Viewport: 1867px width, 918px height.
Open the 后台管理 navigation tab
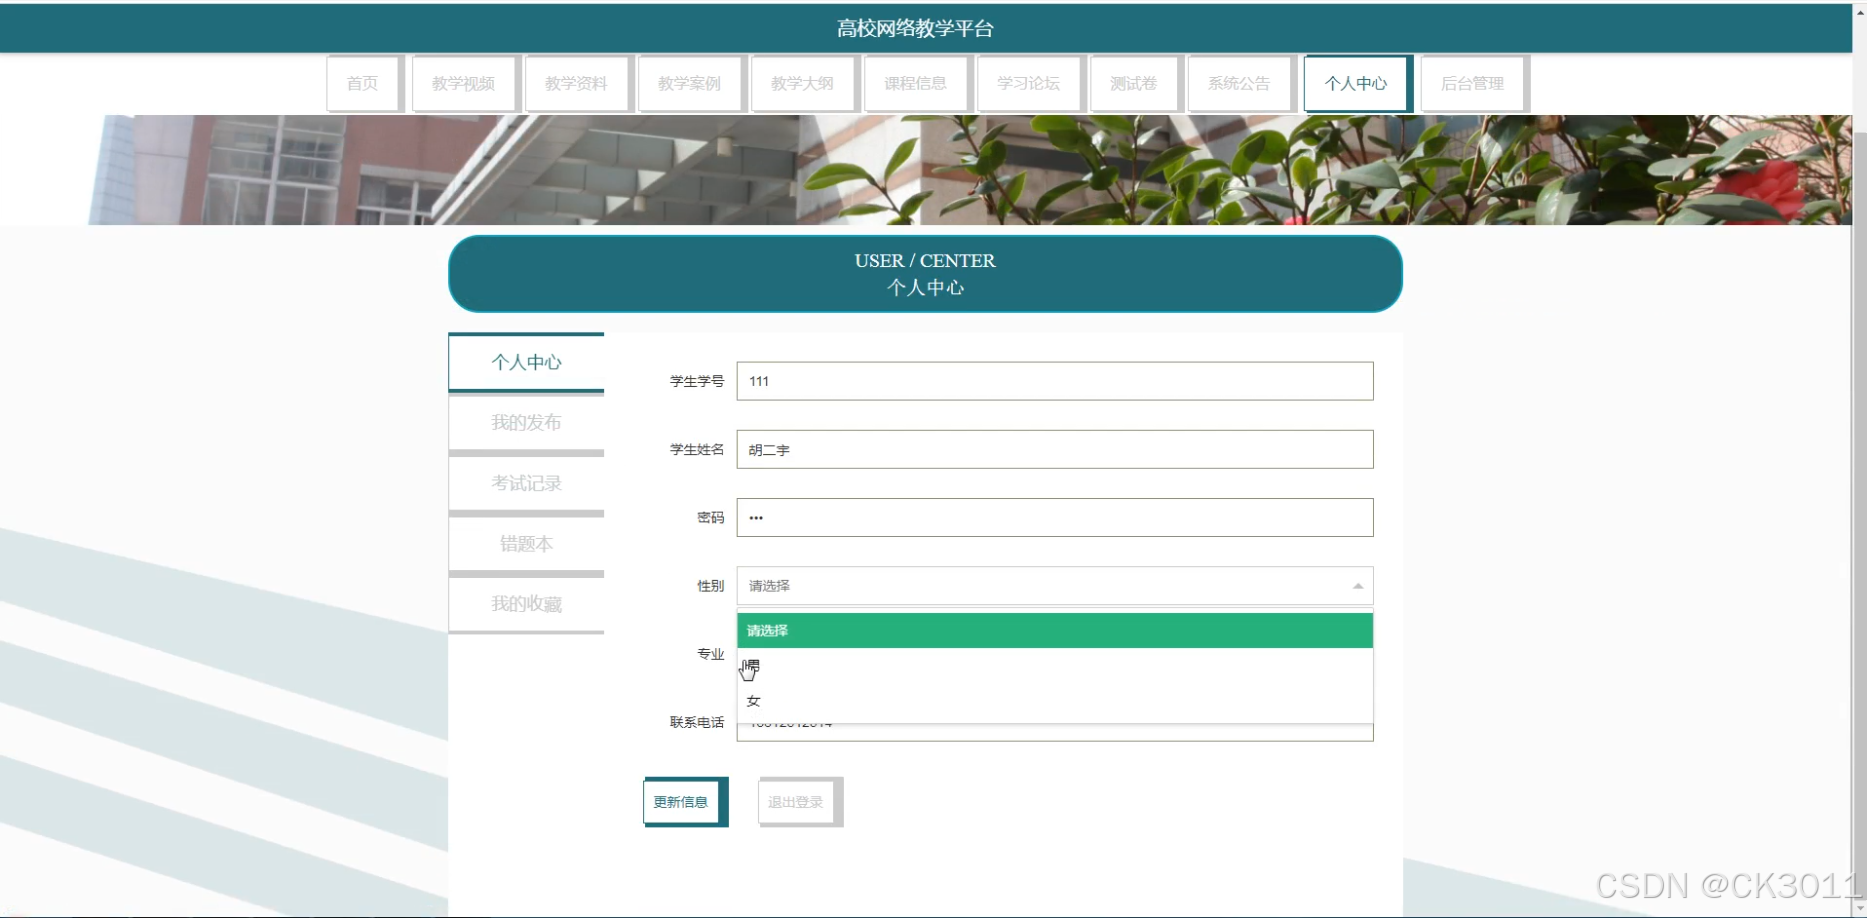click(x=1473, y=83)
